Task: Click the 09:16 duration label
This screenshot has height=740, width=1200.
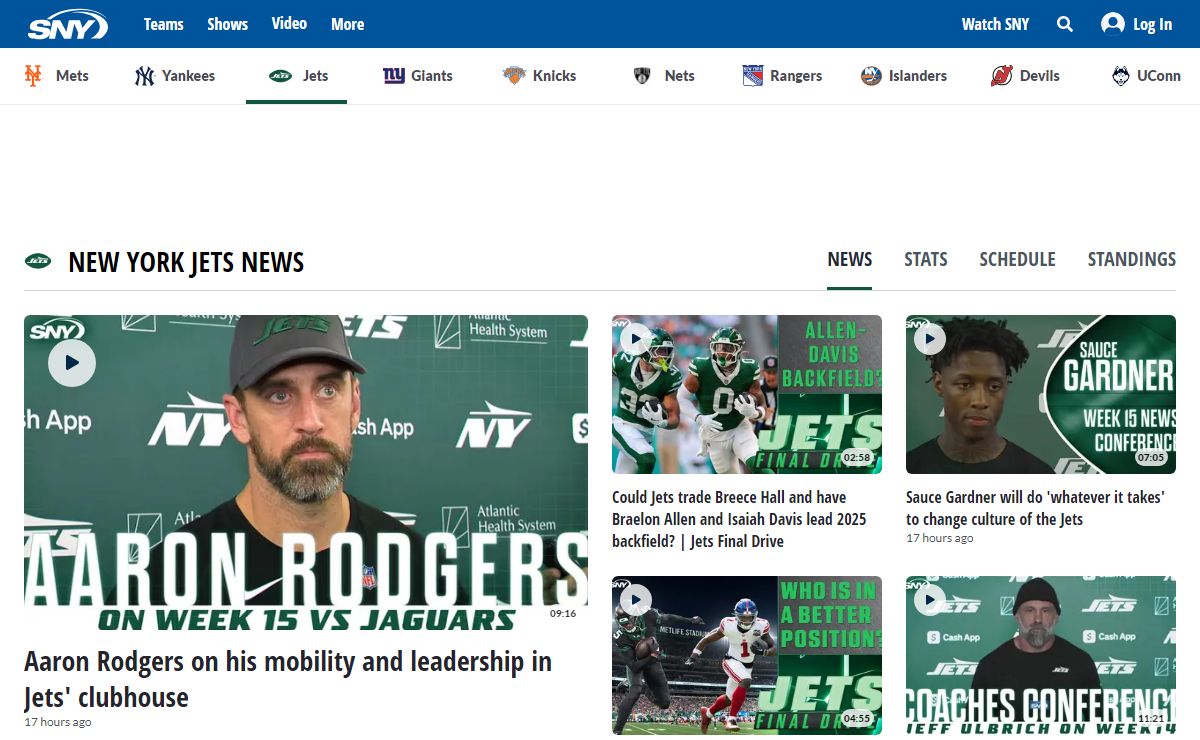Action: (563, 613)
